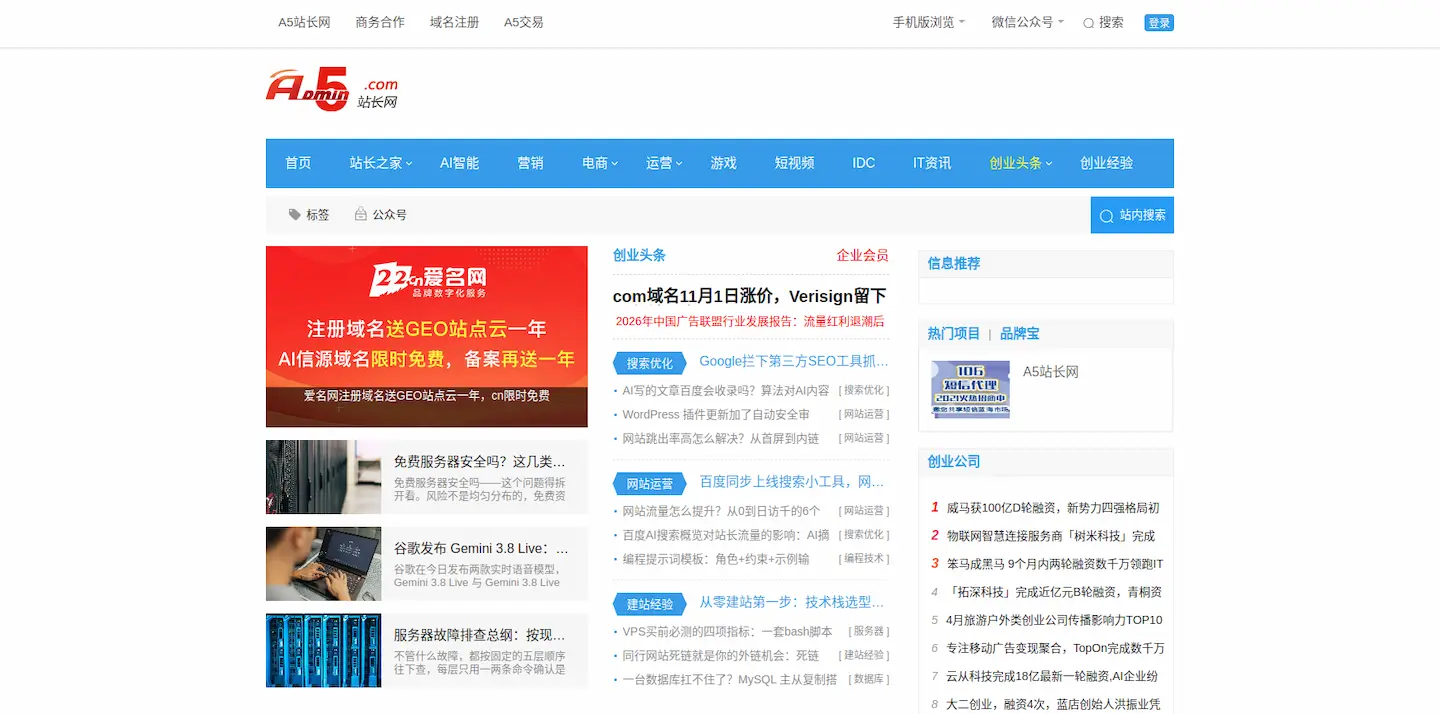Open article 从零建站第一步：技术栈选型
Viewport: 1440px width, 714px height.
click(x=792, y=602)
